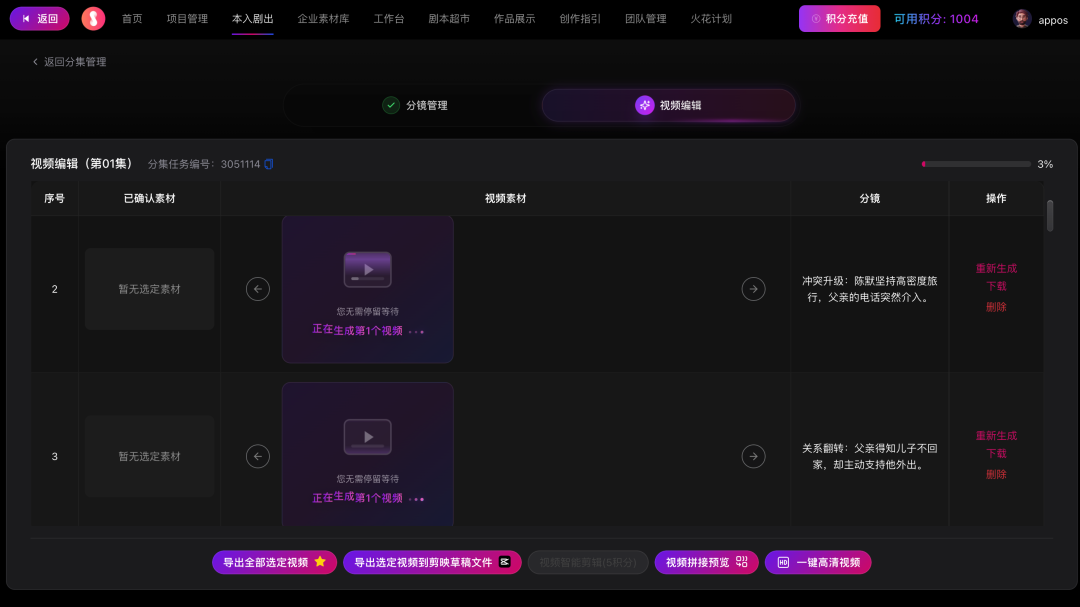Open the 火花计划 menu item
The image size is (1080, 607).
click(711, 19)
